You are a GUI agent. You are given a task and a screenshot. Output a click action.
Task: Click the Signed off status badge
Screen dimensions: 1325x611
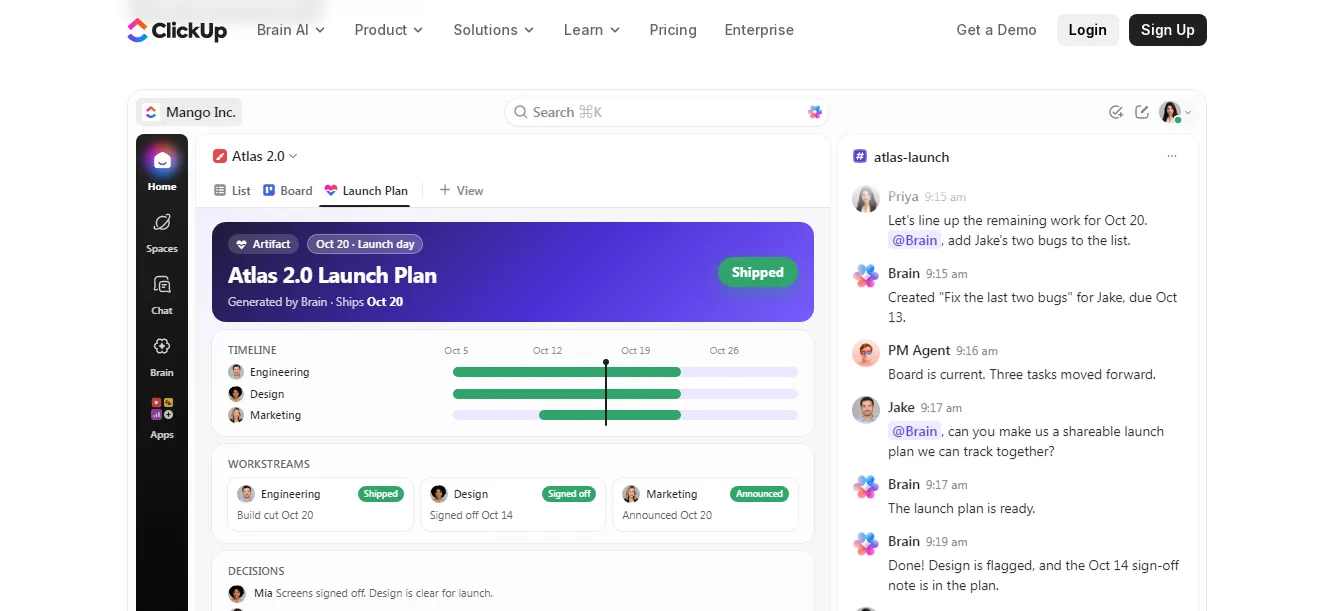pyautogui.click(x=569, y=494)
